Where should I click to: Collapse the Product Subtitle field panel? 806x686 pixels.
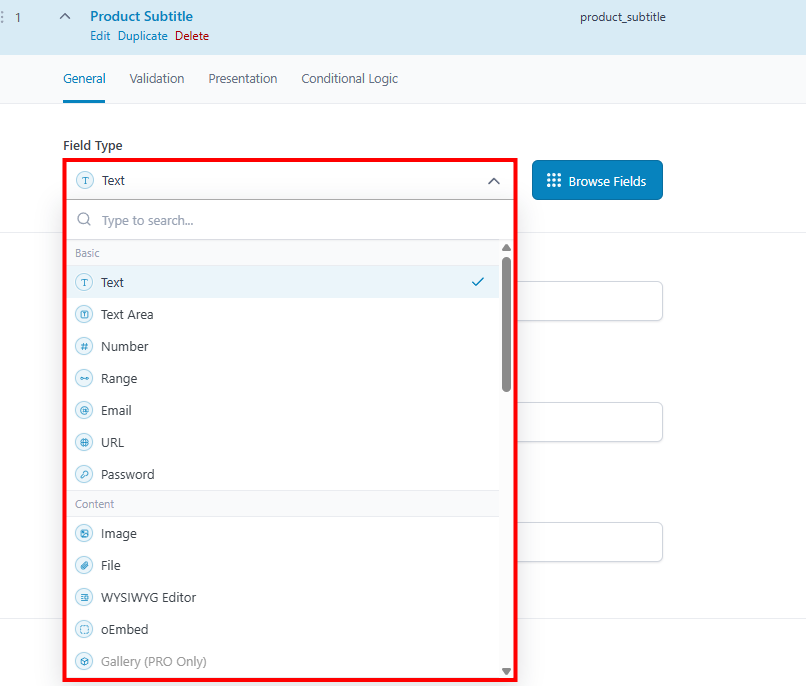(66, 17)
